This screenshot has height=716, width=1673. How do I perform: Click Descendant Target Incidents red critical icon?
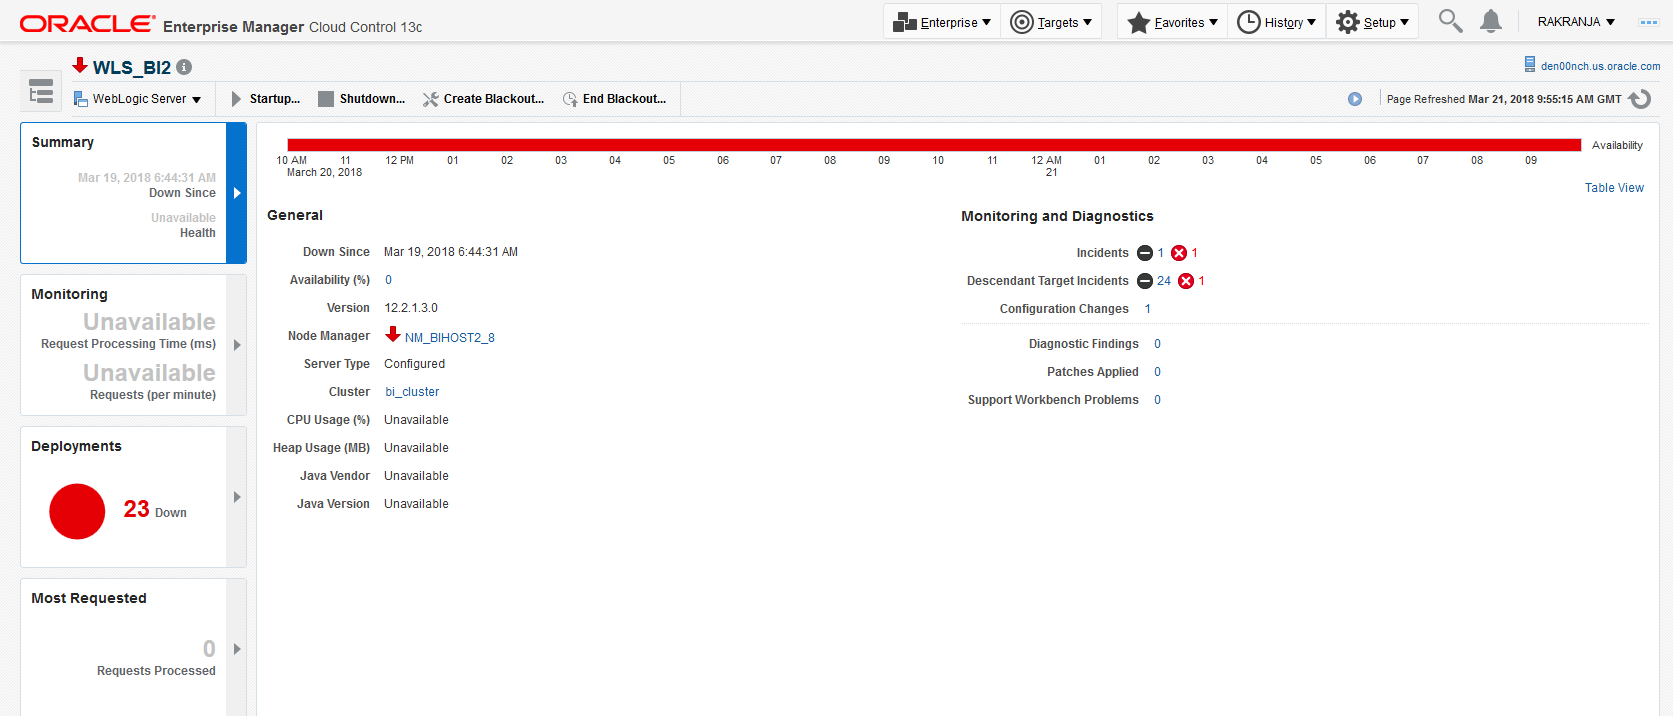(1186, 281)
